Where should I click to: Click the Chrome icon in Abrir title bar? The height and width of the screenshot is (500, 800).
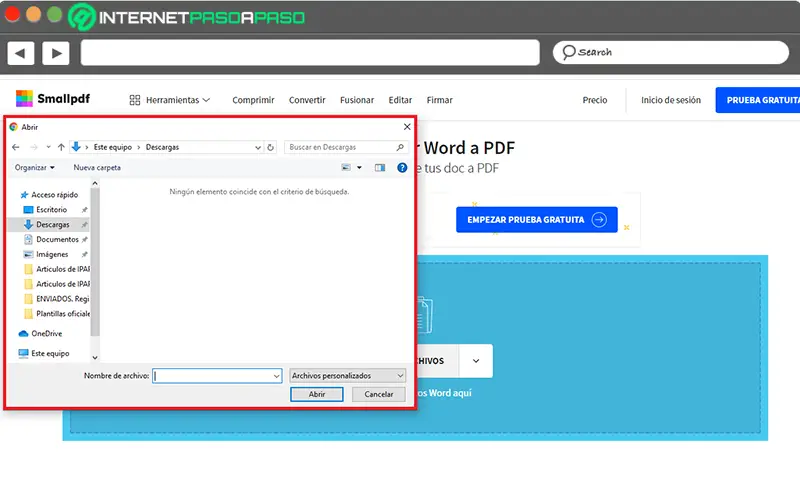pos(14,127)
